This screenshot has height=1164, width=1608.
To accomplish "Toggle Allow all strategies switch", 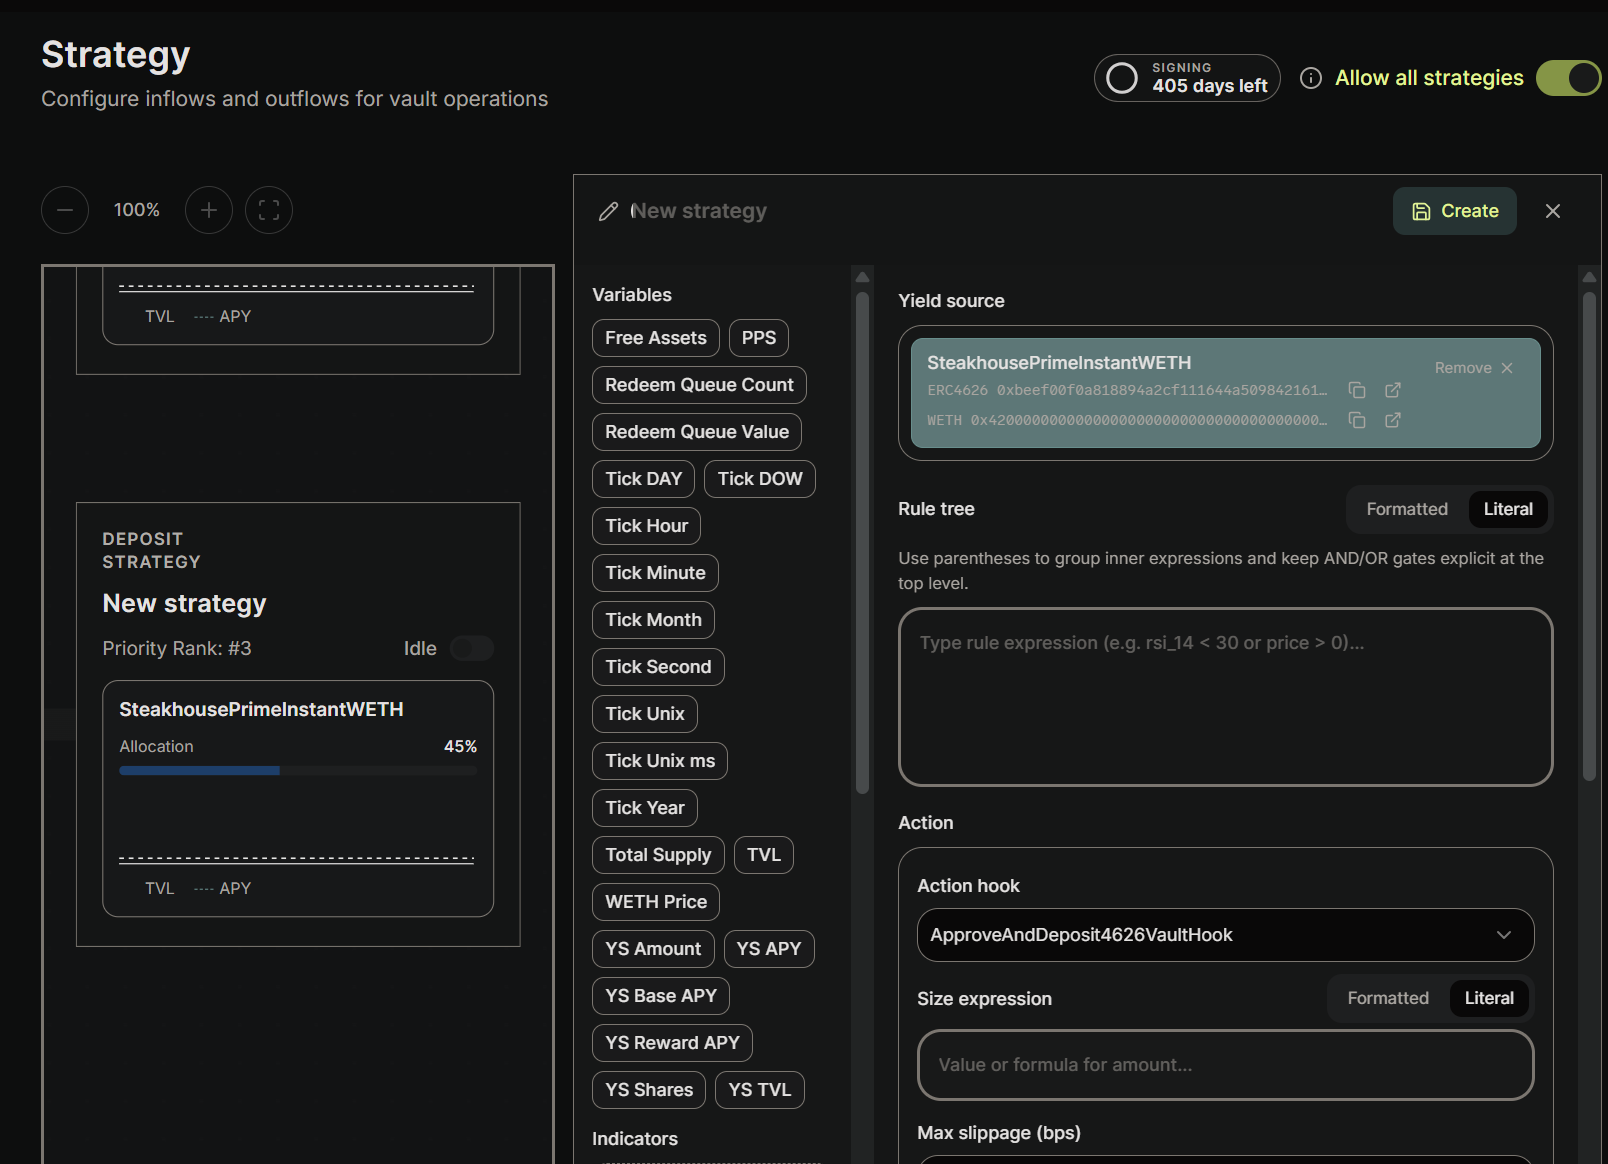I will [x=1568, y=78].
